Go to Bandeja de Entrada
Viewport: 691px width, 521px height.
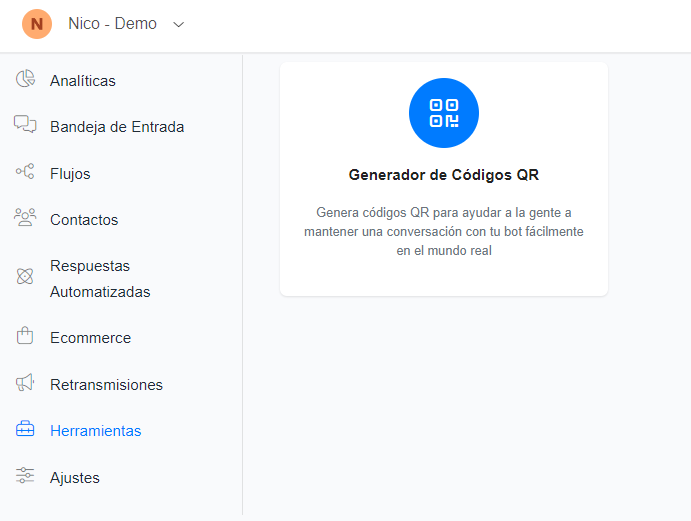[117, 127]
